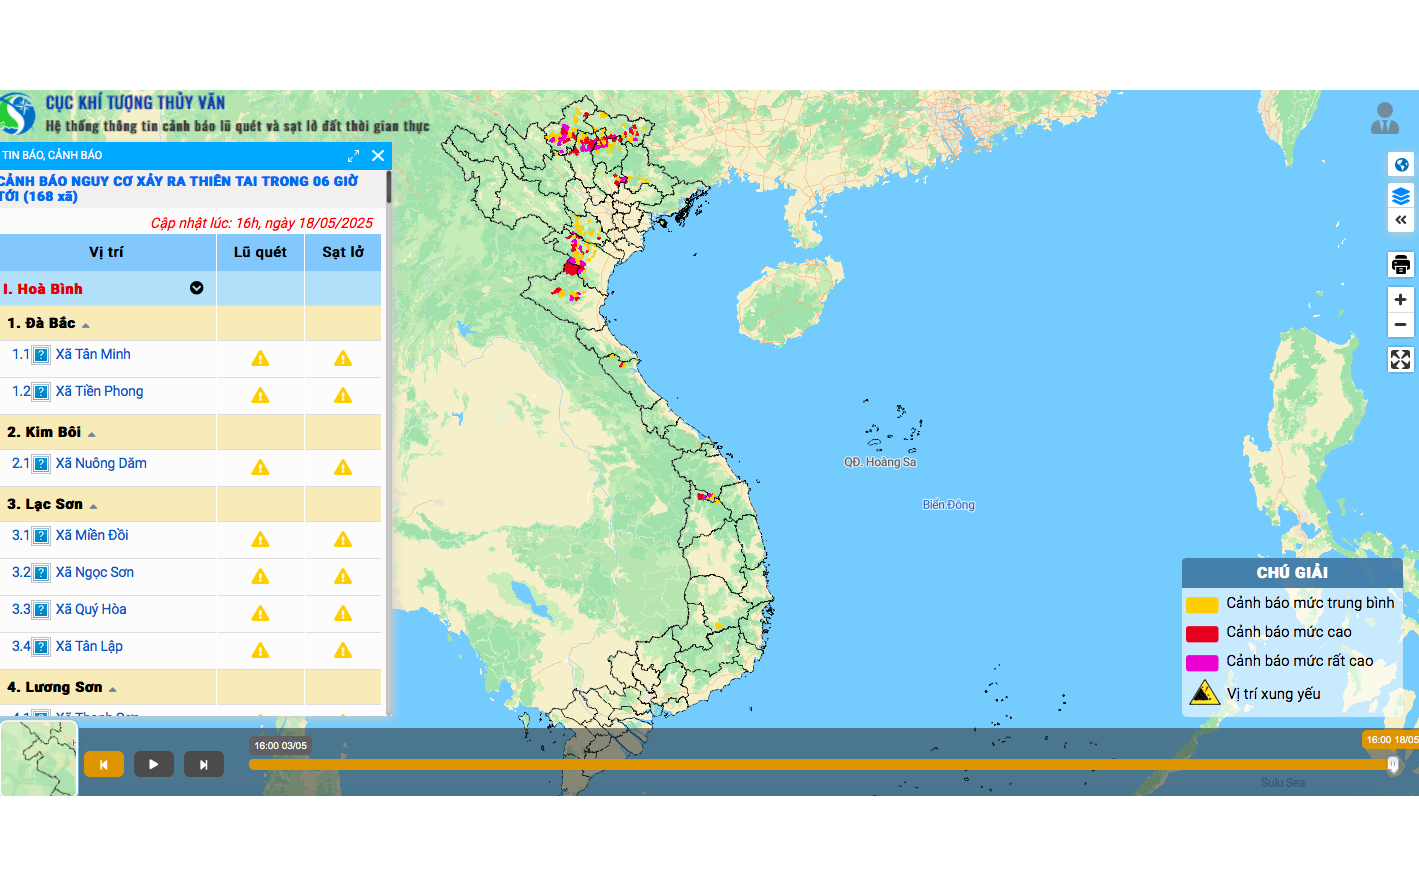Image resolution: width=1419 pixels, height=887 pixels.
Task: Click info icon for Xã Ngọc Sơn
Action: point(41,573)
